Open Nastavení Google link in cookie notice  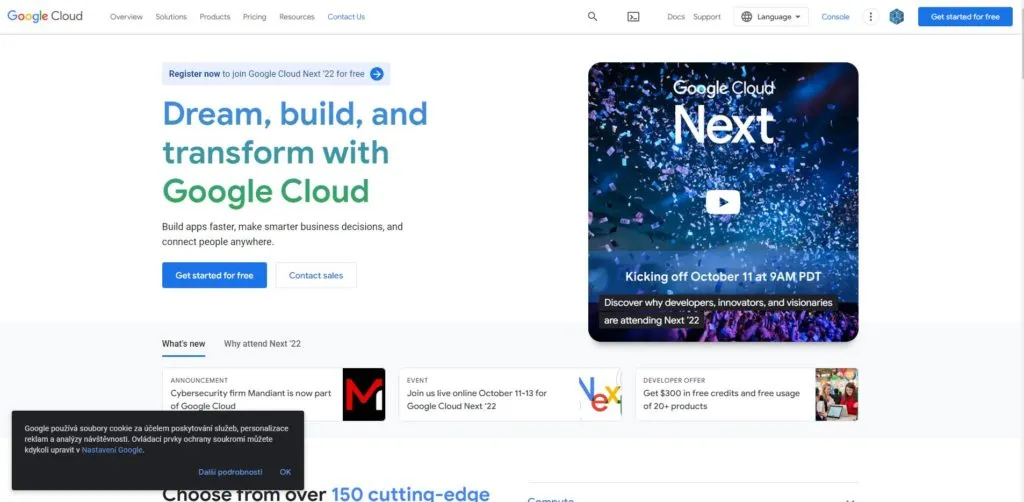tap(112, 450)
